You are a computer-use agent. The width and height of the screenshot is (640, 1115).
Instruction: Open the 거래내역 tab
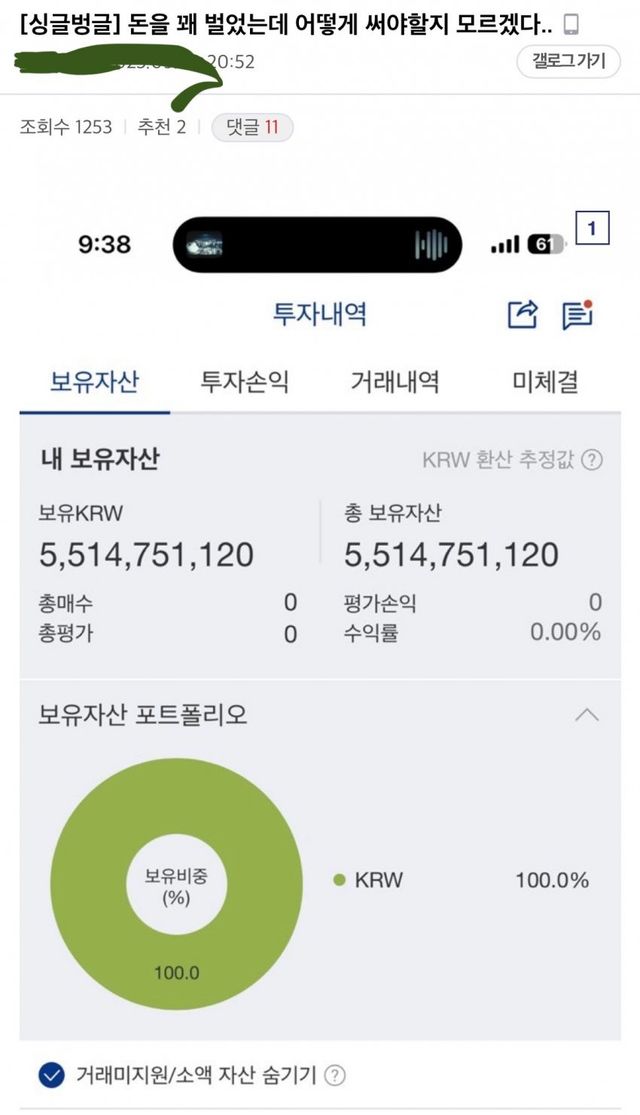coord(395,381)
